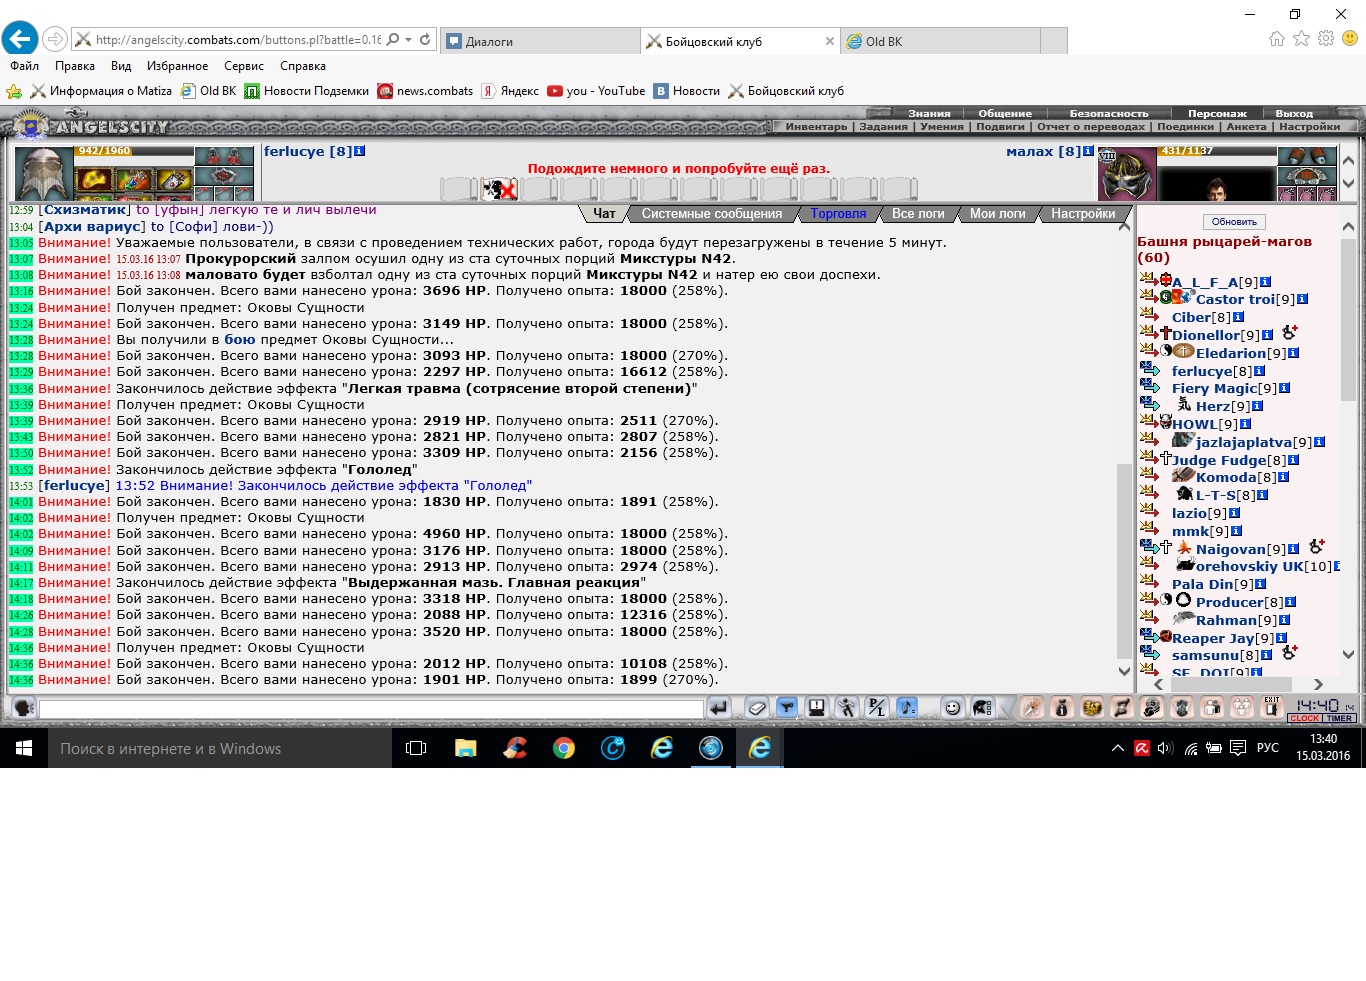The image size is (1366, 981).
Task: Click the running figure icon in chat toolbar
Action: click(847, 708)
